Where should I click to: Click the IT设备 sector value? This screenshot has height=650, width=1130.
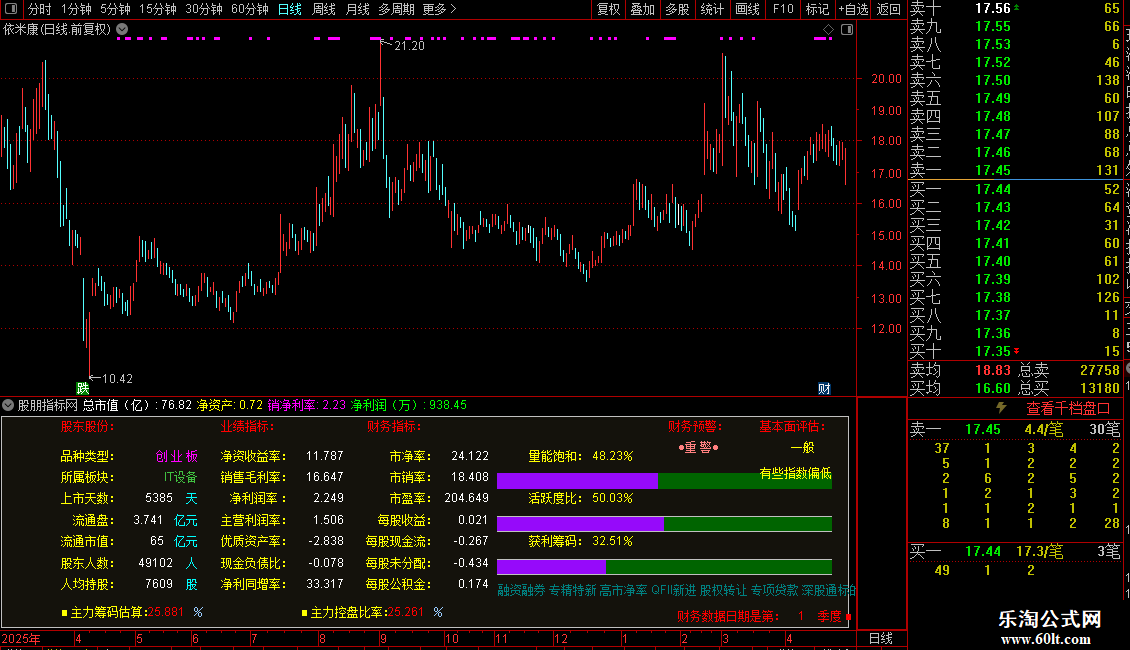point(180,477)
